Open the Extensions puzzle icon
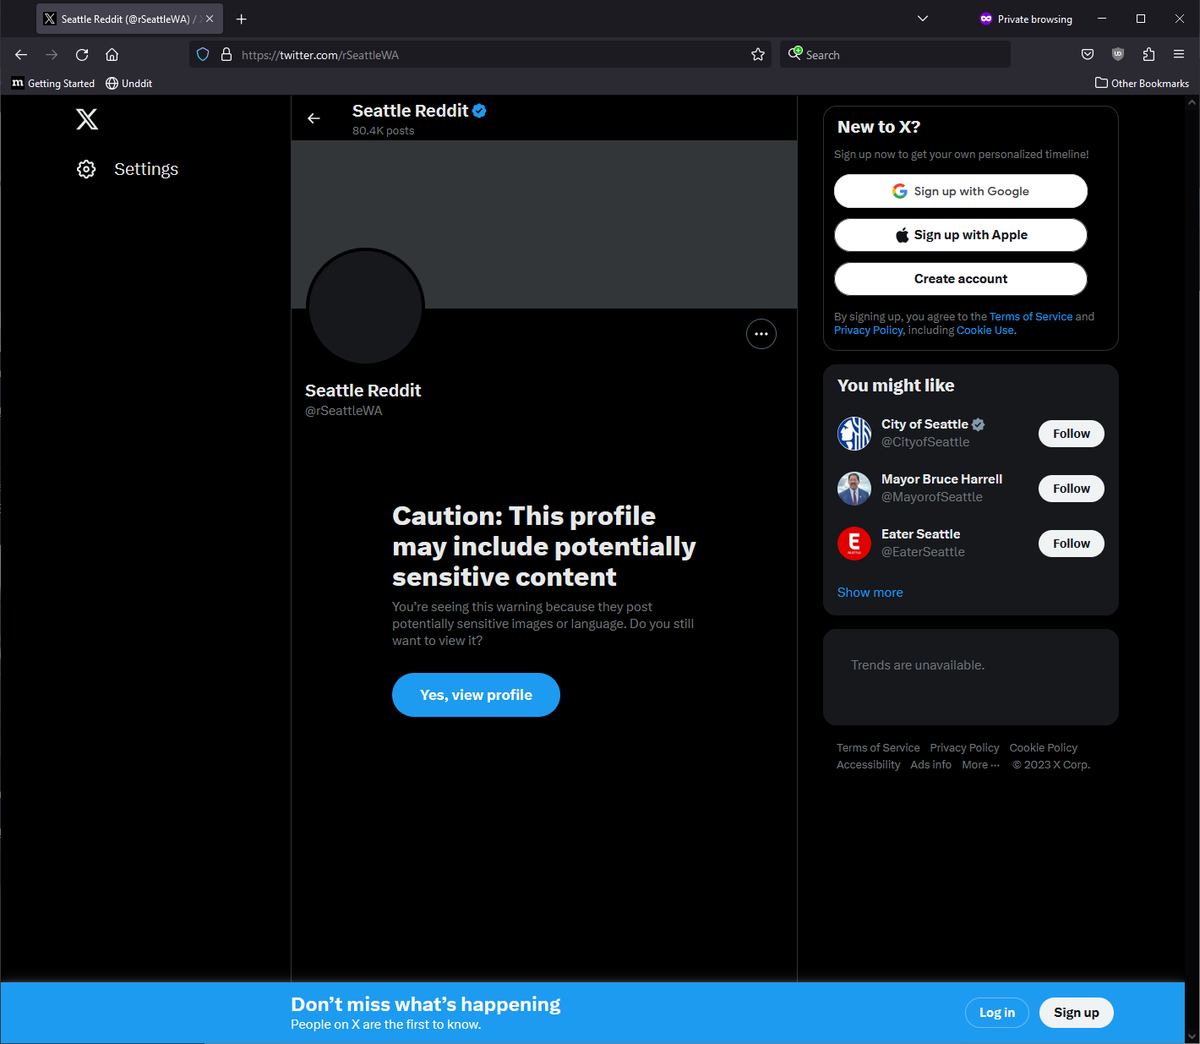Screen dimensions: 1200x1044 1148,55
